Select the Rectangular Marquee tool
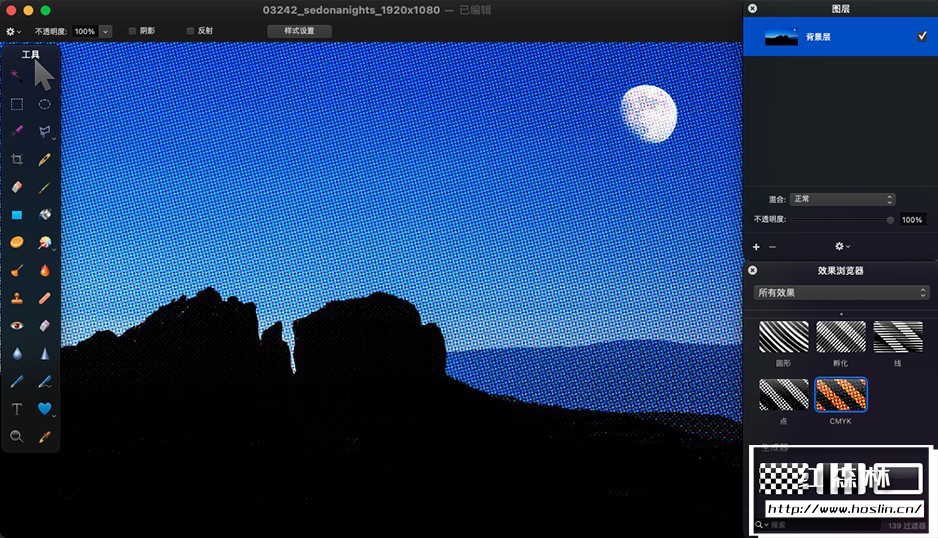The image size is (938, 538). [17, 104]
